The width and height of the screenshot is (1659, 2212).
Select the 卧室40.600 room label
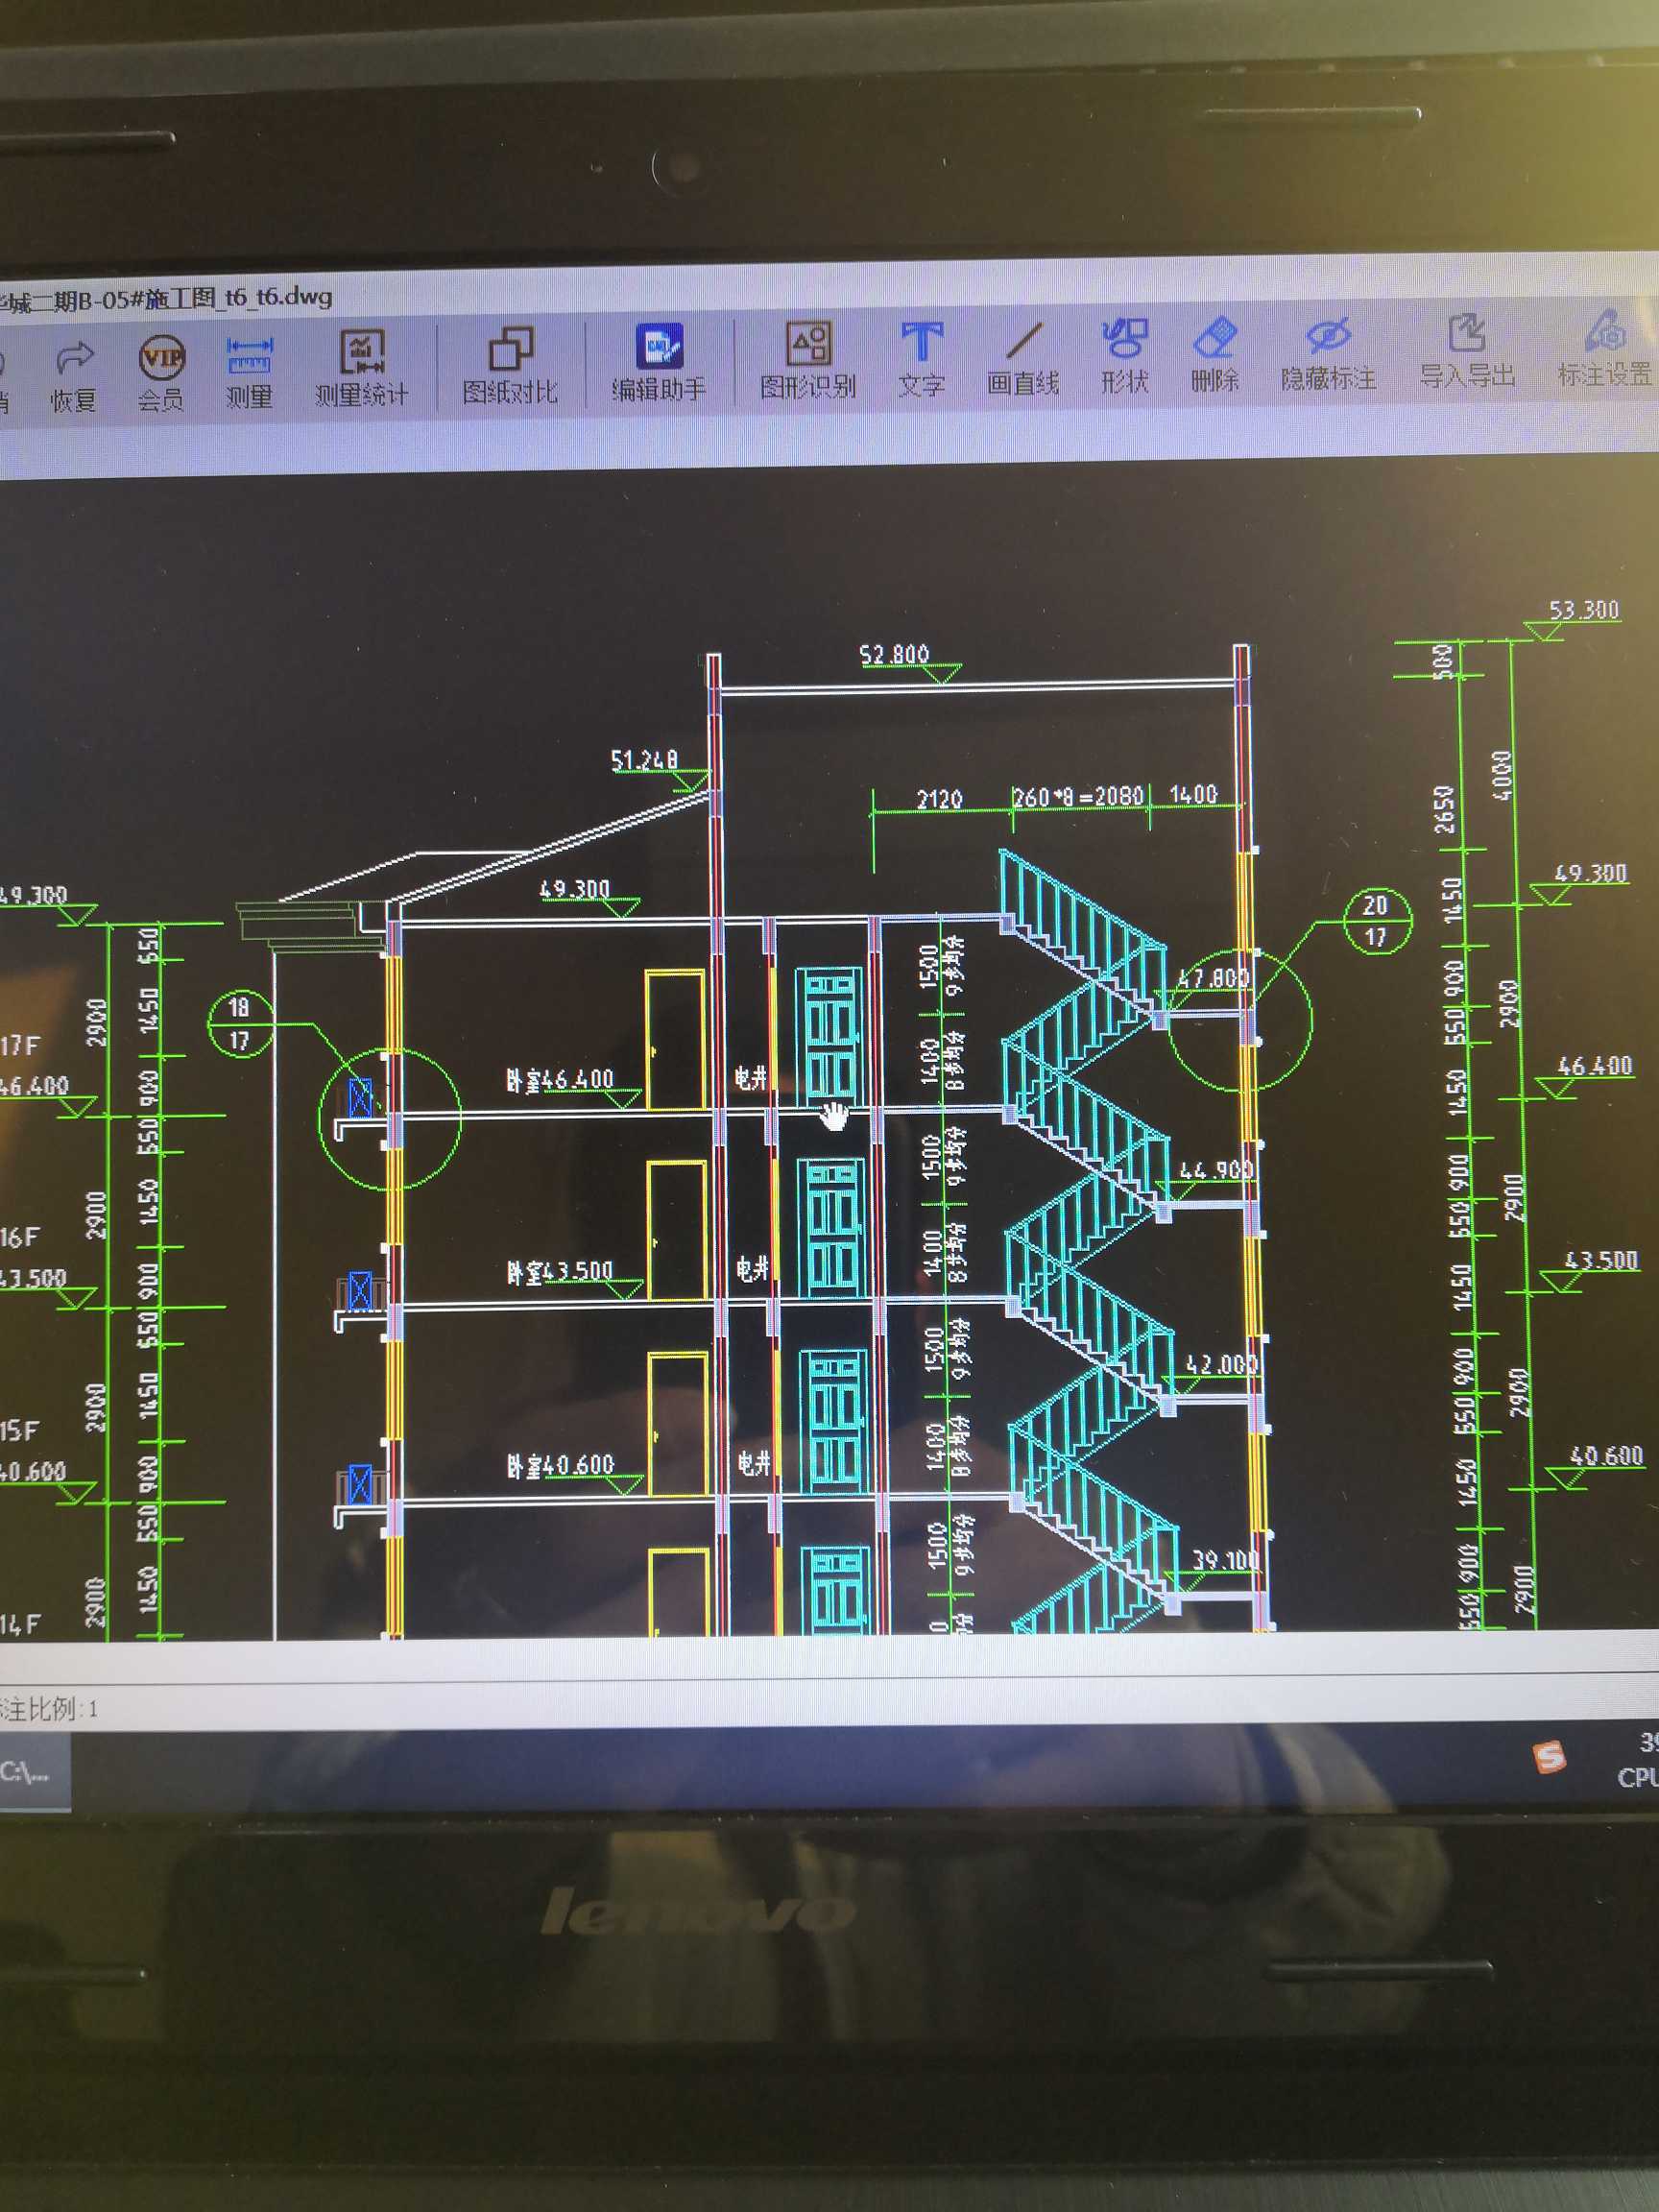(x=561, y=1465)
